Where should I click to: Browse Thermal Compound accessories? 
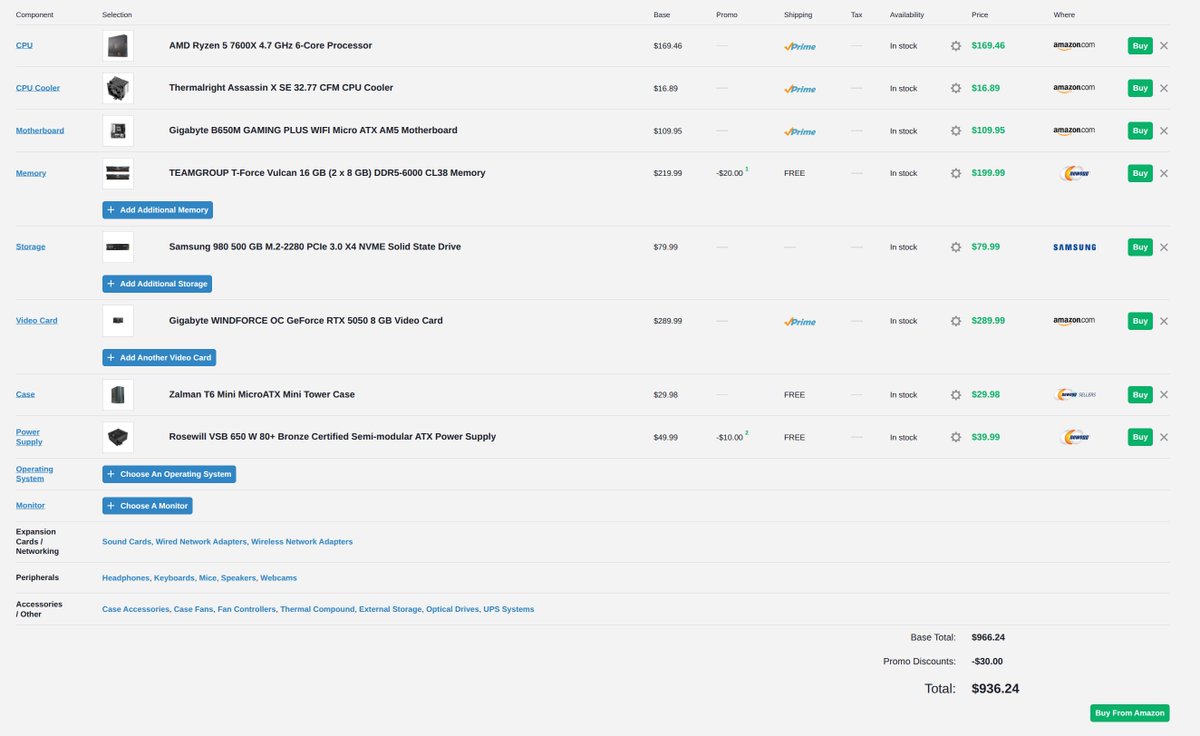coord(317,609)
